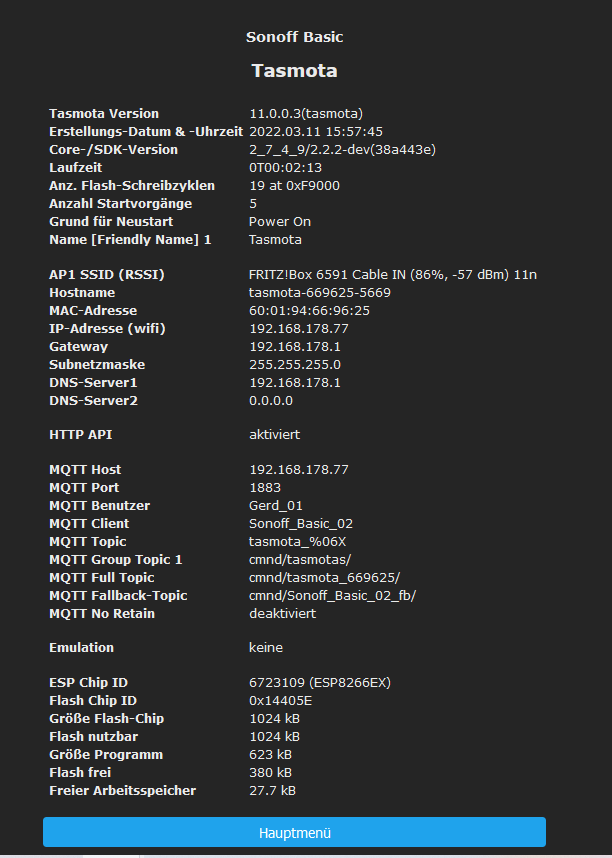The width and height of the screenshot is (612, 858).
Task: Click the Sonoff Basic title text
Action: tap(294, 37)
